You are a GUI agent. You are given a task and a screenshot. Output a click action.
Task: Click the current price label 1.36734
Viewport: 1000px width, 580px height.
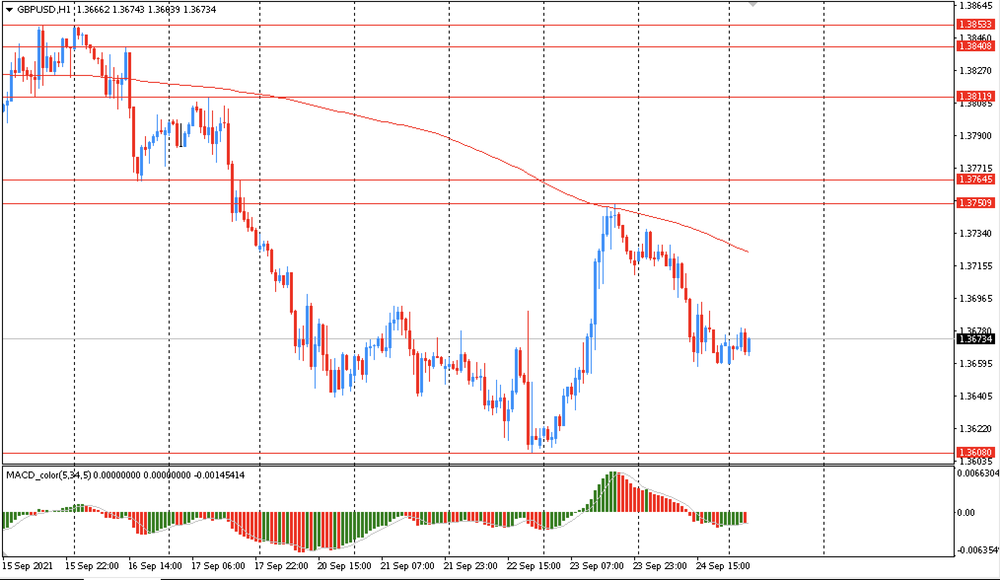(976, 339)
